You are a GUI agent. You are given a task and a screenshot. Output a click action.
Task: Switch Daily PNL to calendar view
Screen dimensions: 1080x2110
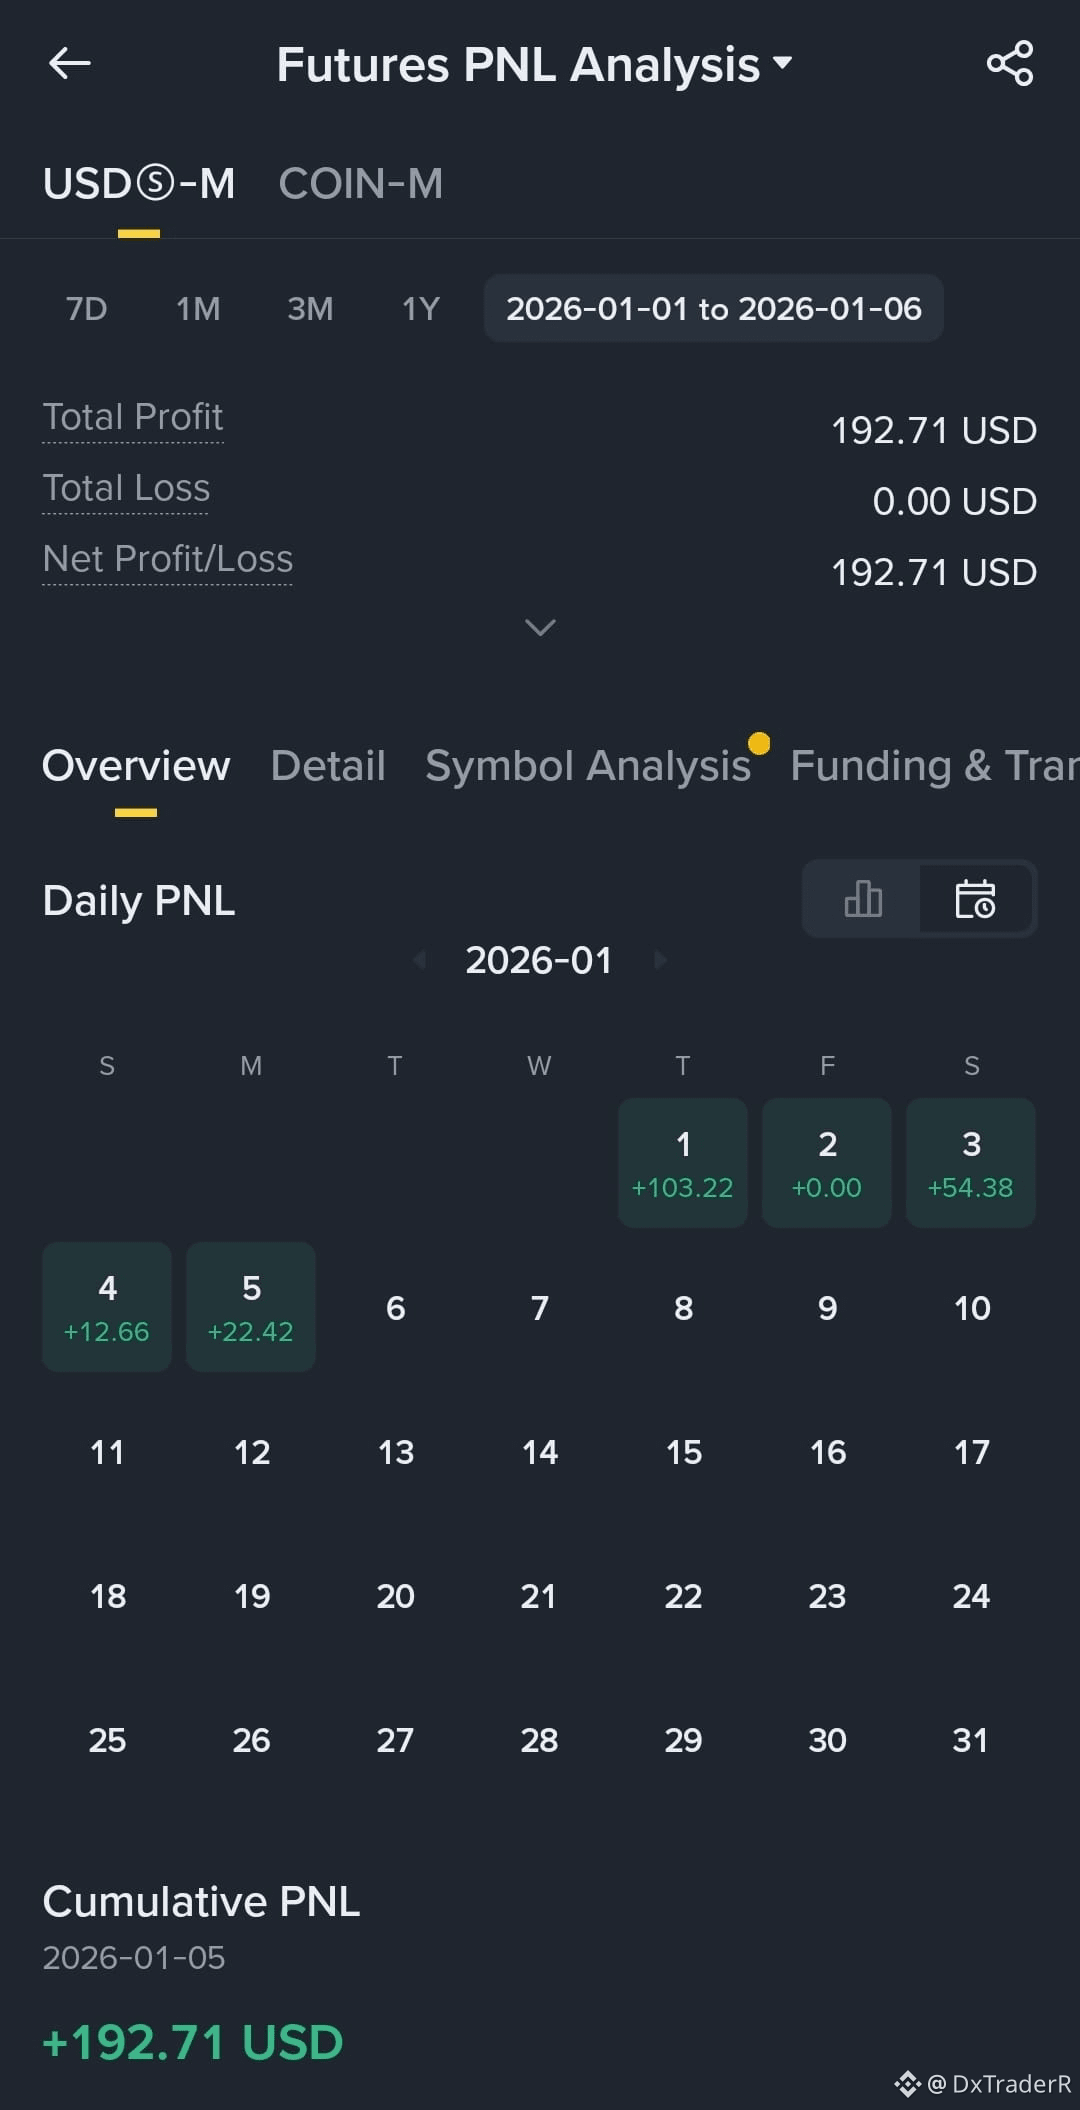[x=975, y=899]
